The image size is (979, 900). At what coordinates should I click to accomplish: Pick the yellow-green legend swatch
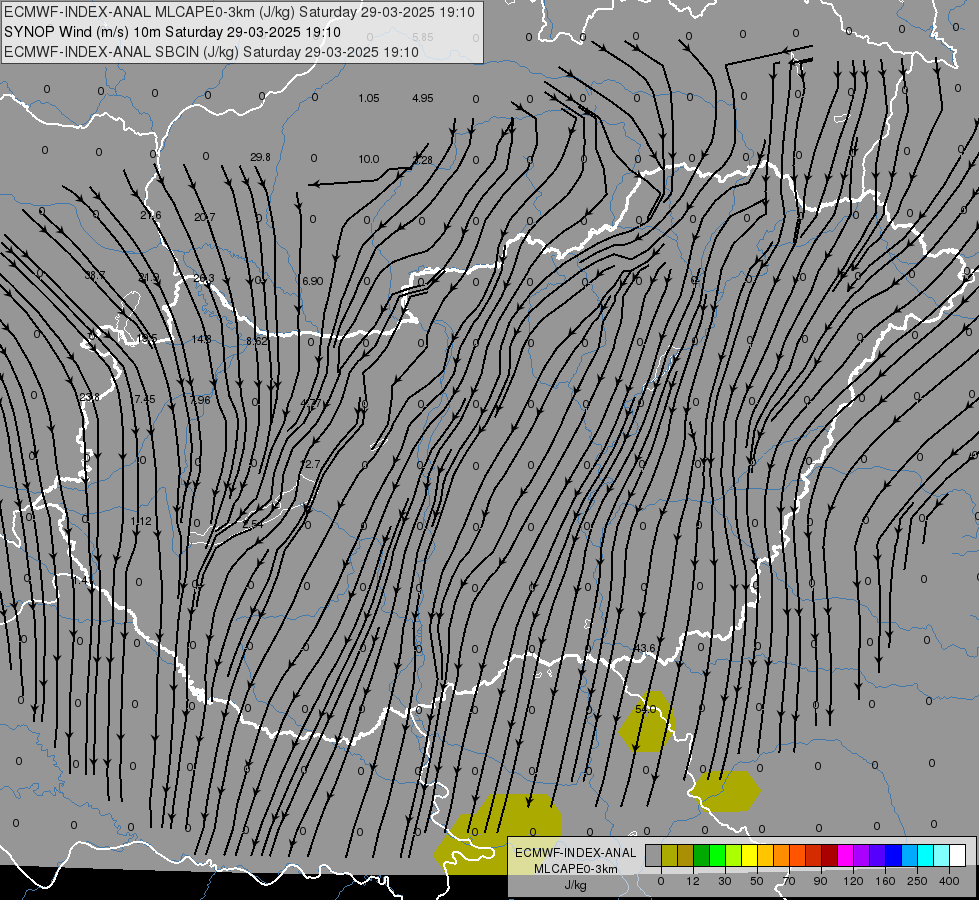point(734,855)
